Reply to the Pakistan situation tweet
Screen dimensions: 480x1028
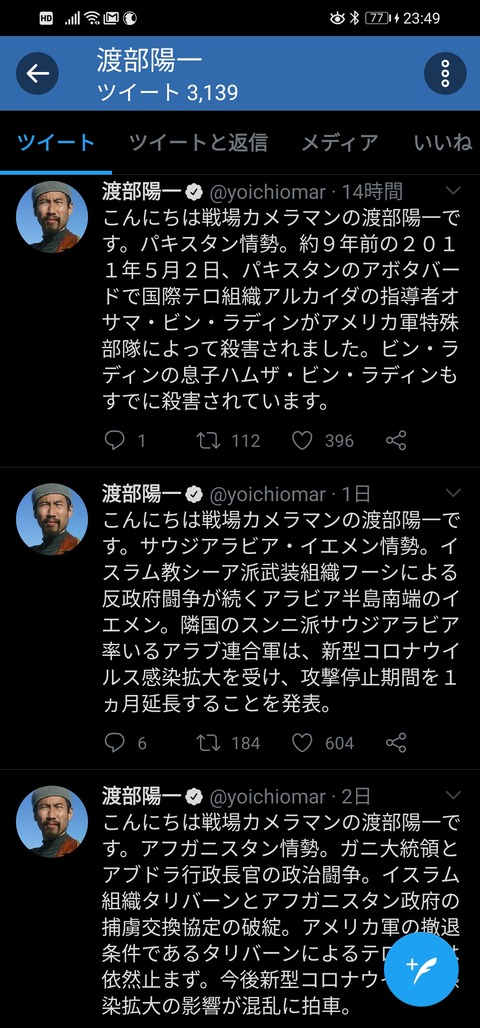coord(115,441)
